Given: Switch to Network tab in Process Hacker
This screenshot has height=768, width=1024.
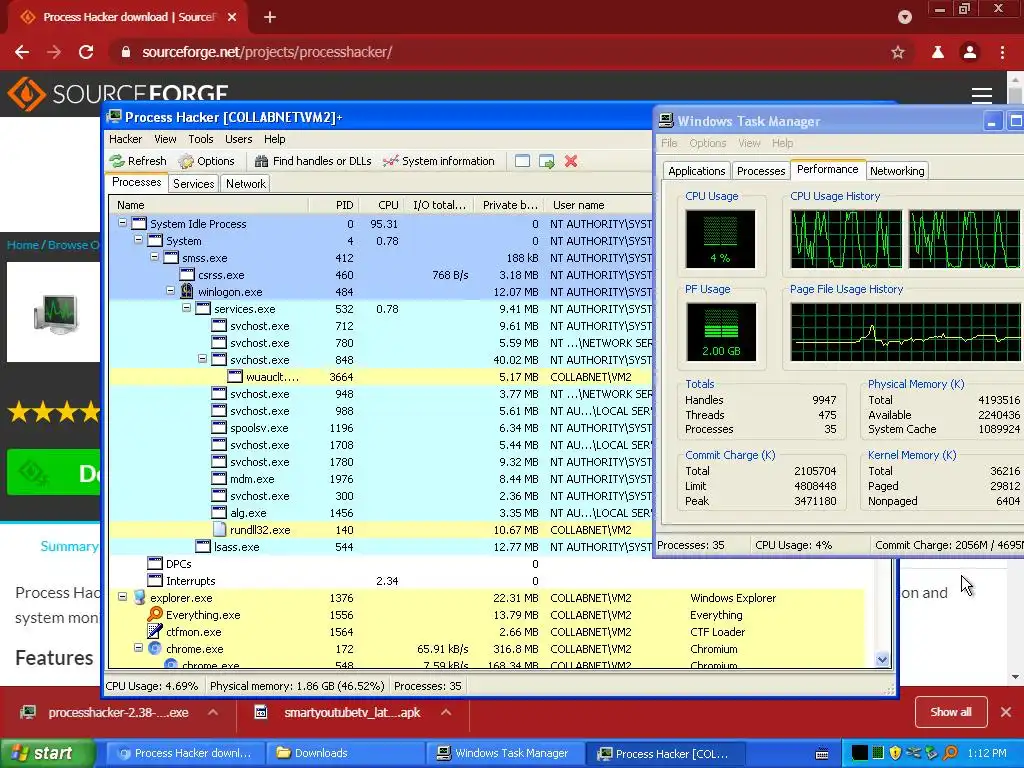Looking at the screenshot, I should click(x=246, y=184).
